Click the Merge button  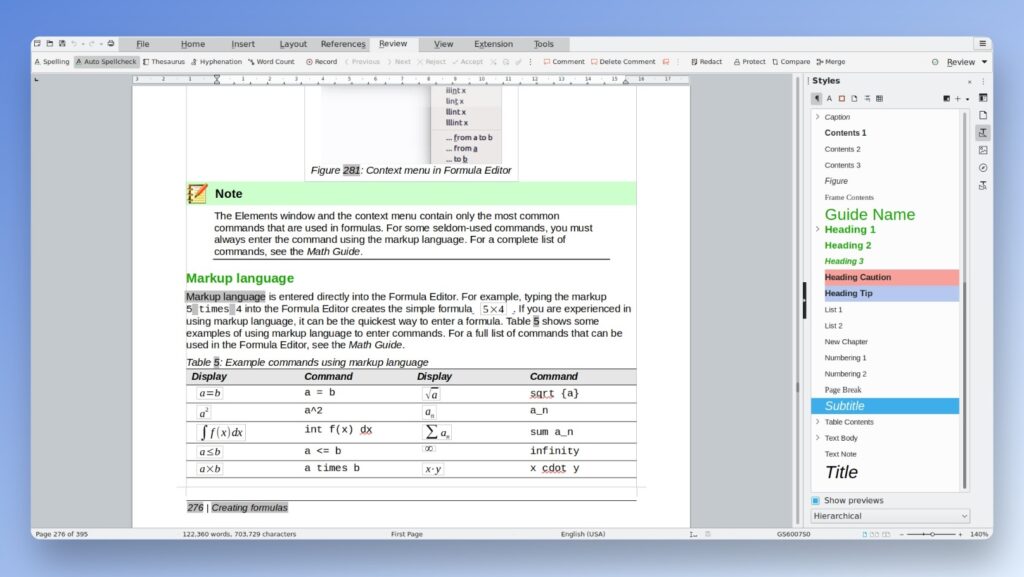831,62
